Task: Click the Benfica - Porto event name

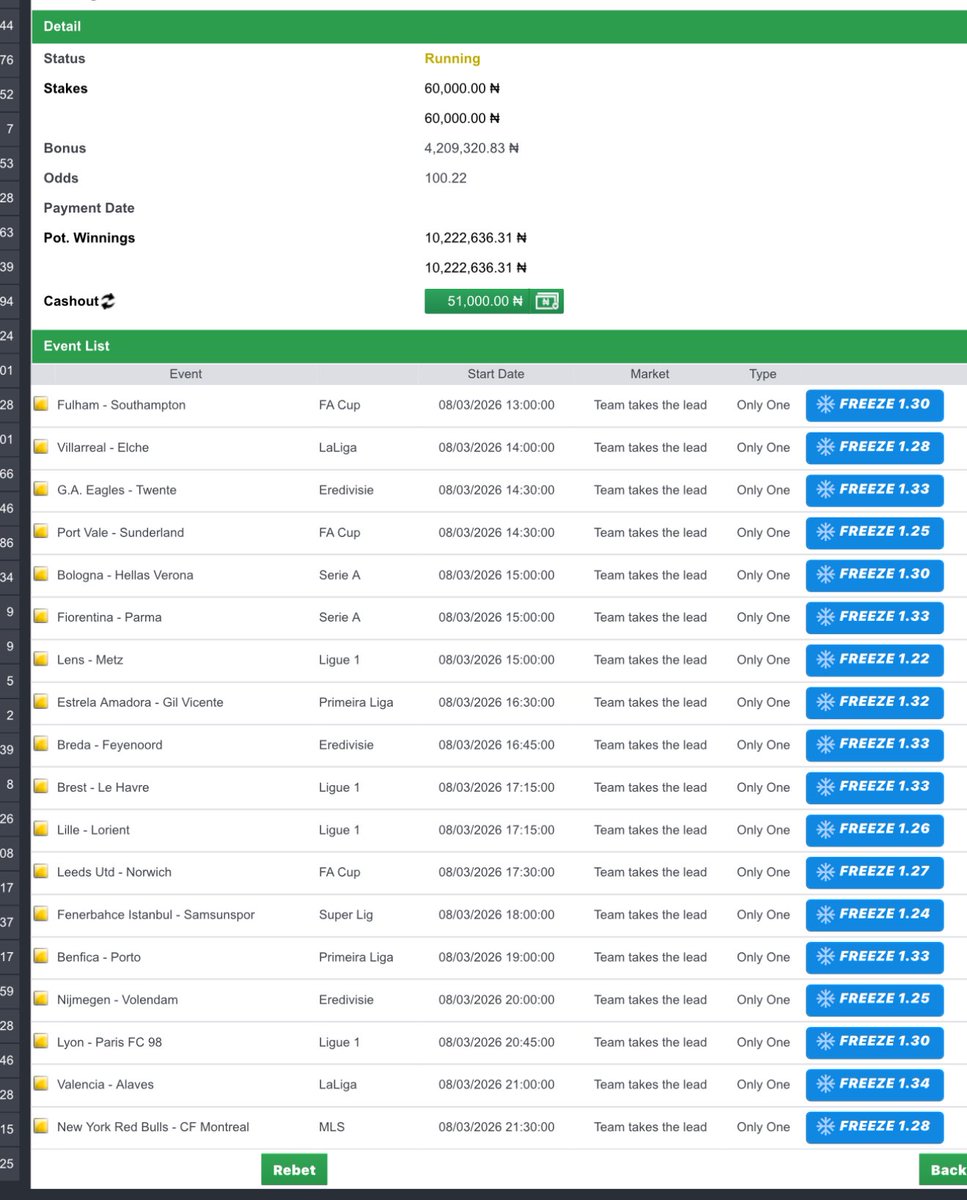Action: tap(99, 957)
